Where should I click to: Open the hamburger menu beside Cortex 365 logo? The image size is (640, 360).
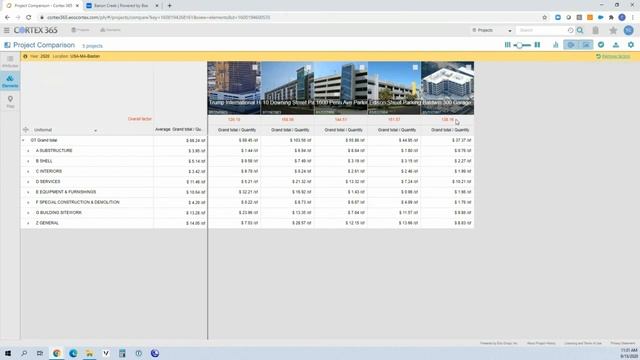click(x=7, y=30)
